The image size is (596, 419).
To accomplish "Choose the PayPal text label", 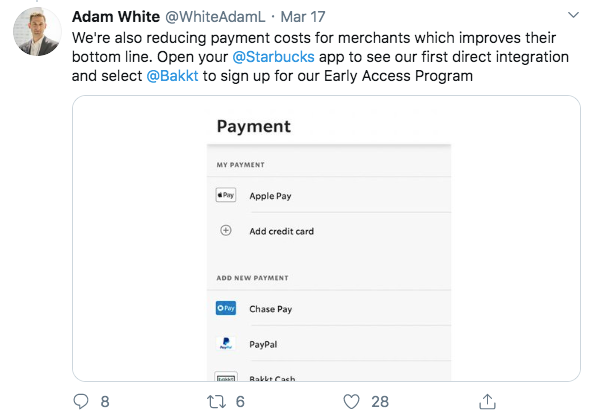I will [263, 344].
